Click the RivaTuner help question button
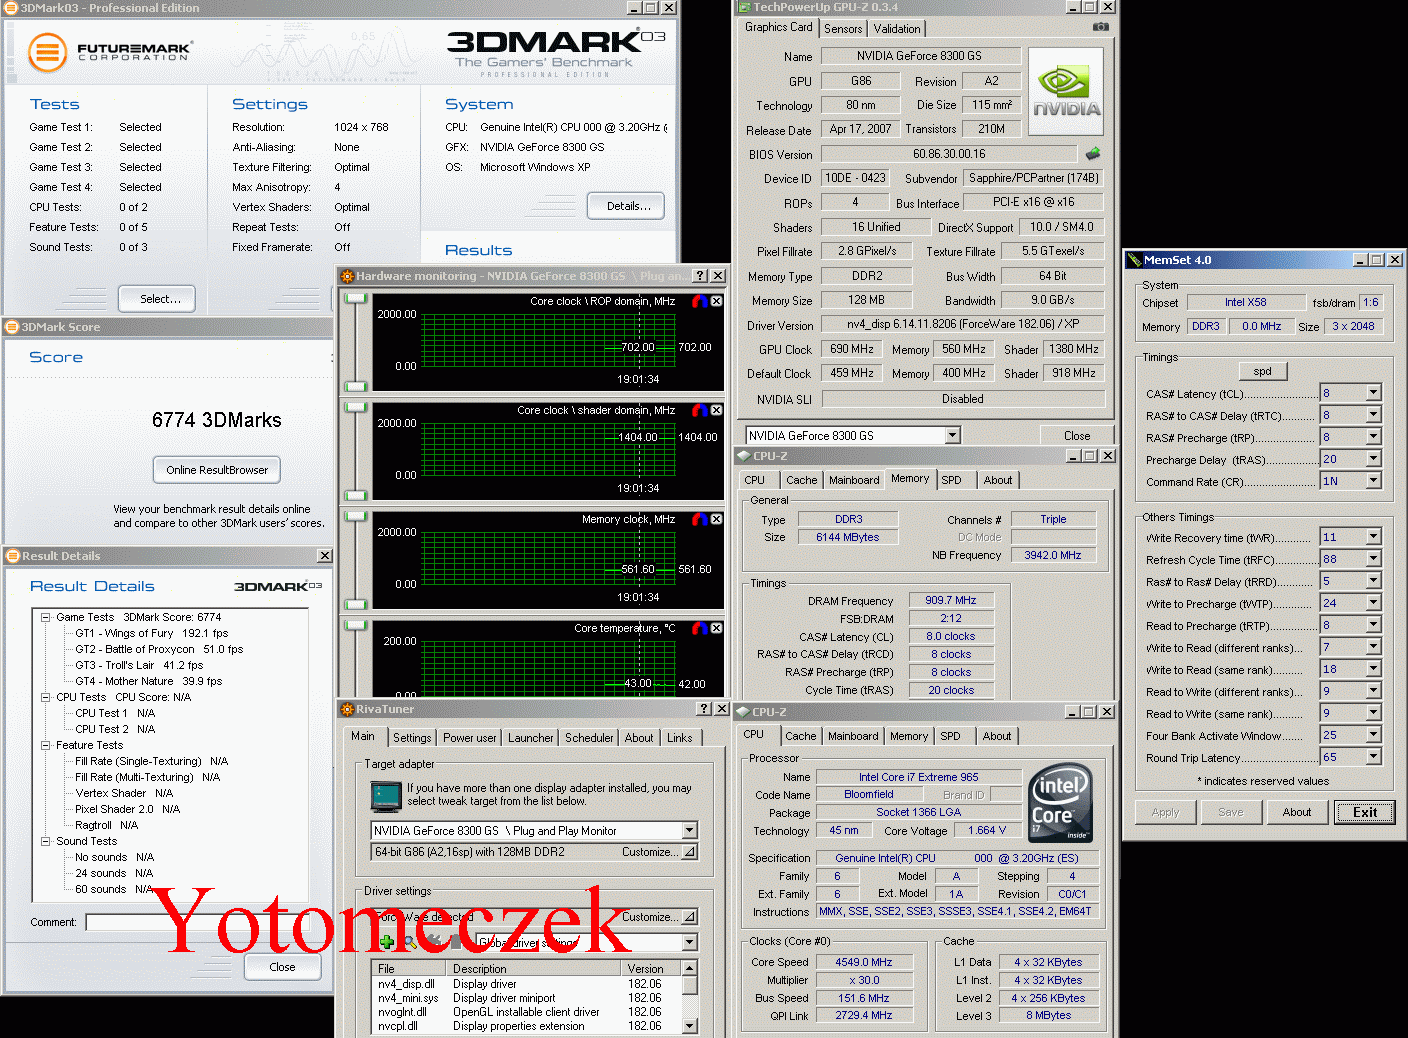The height and width of the screenshot is (1038, 1408). (704, 709)
